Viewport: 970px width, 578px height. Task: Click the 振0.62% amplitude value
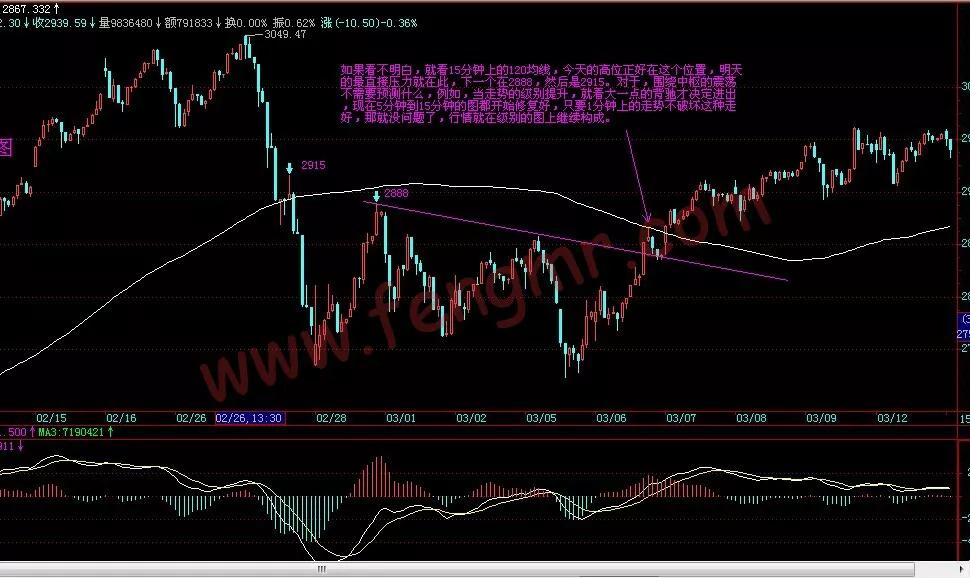294,23
